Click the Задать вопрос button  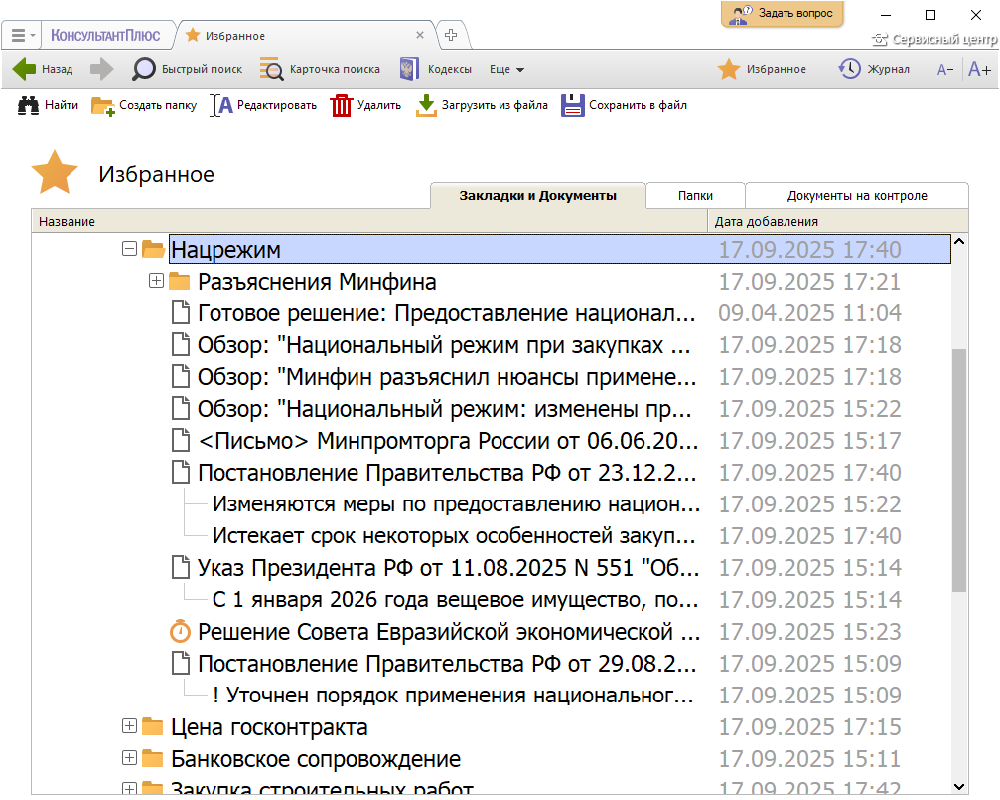point(782,14)
